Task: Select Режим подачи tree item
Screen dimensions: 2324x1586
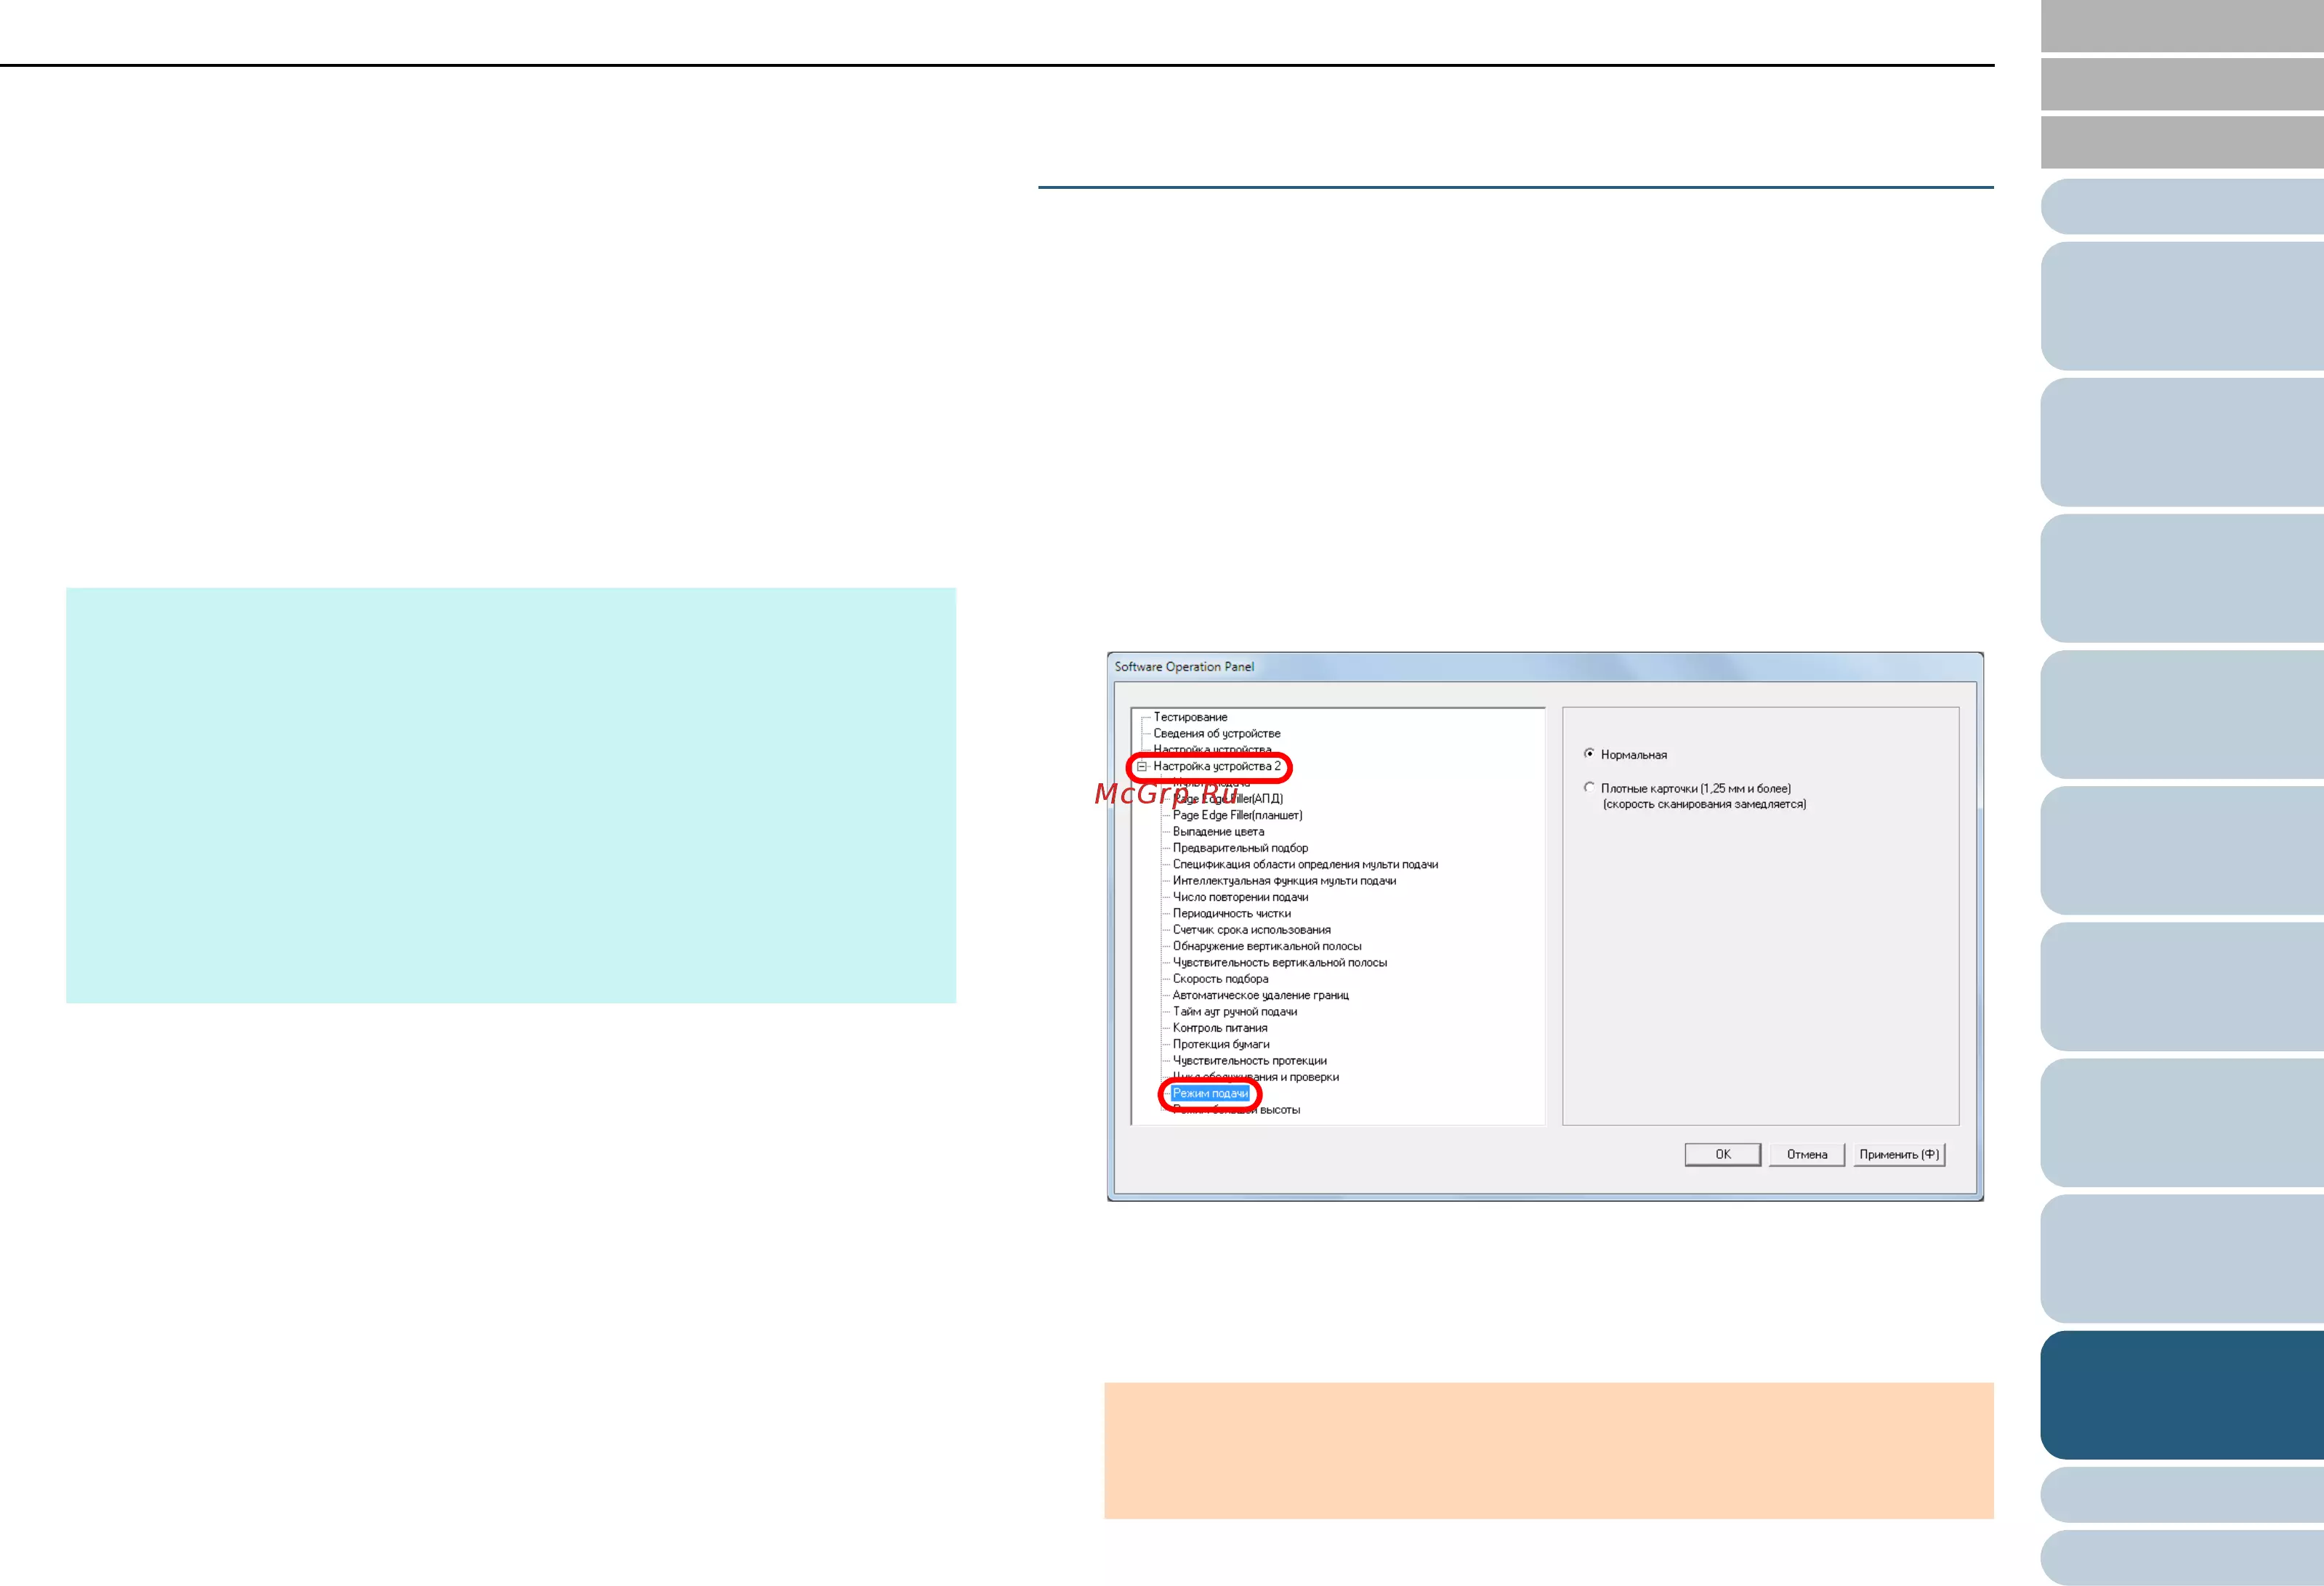Action: [1210, 1093]
